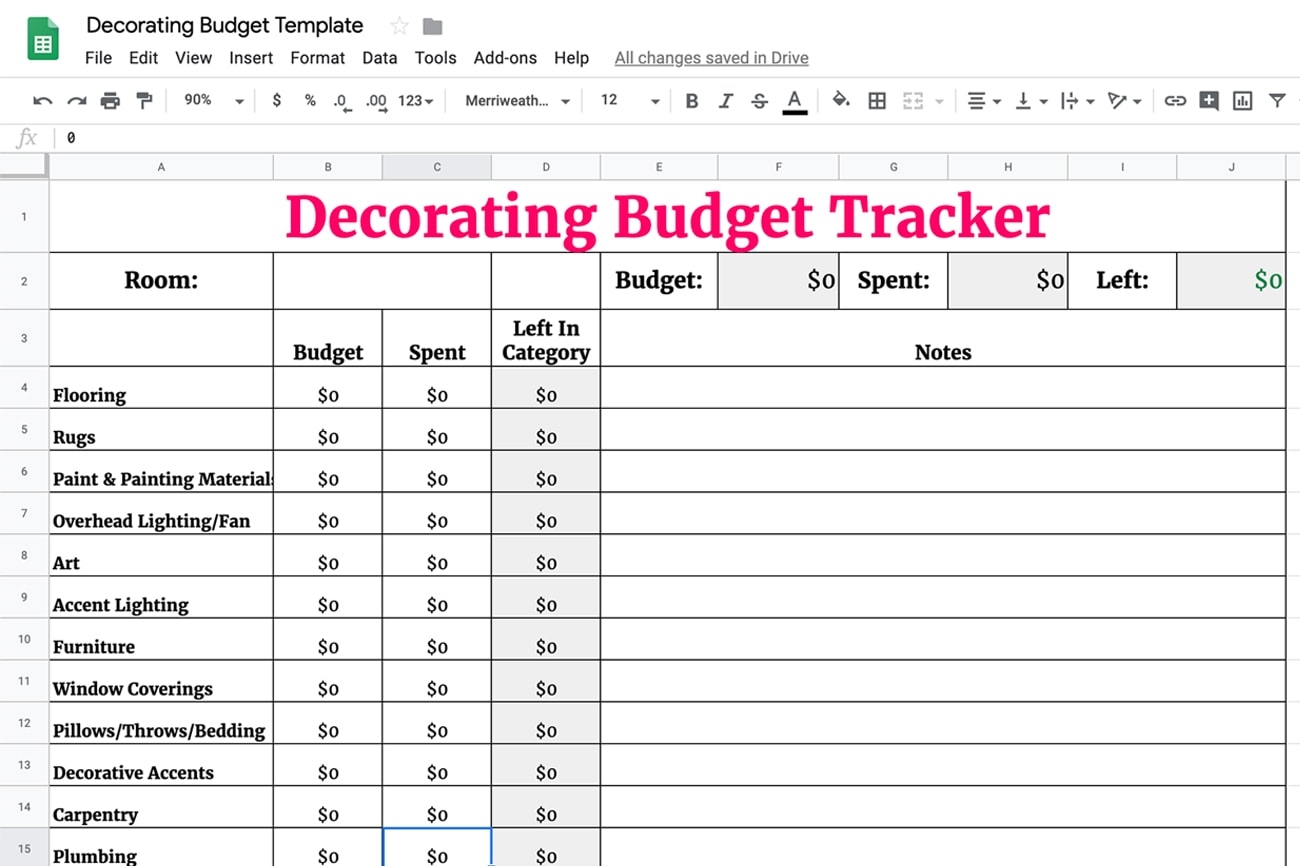Insert a link with chain icon
Screen dimensions: 1300x866
tap(1175, 101)
